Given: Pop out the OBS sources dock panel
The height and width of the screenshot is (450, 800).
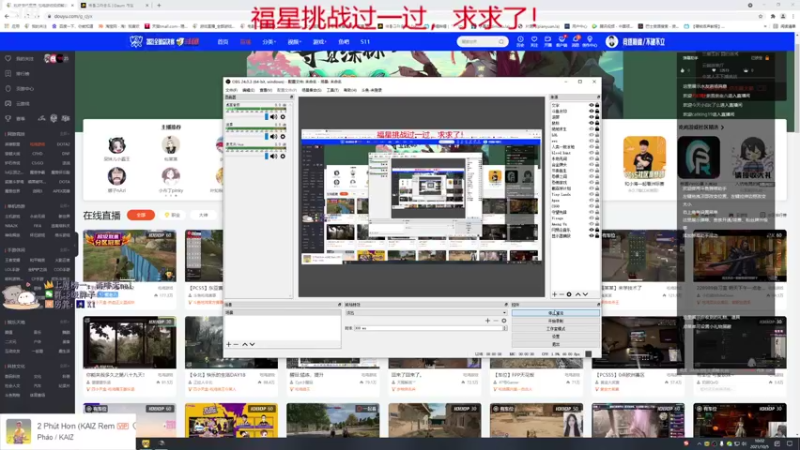Looking at the screenshot, I should coord(598,97).
